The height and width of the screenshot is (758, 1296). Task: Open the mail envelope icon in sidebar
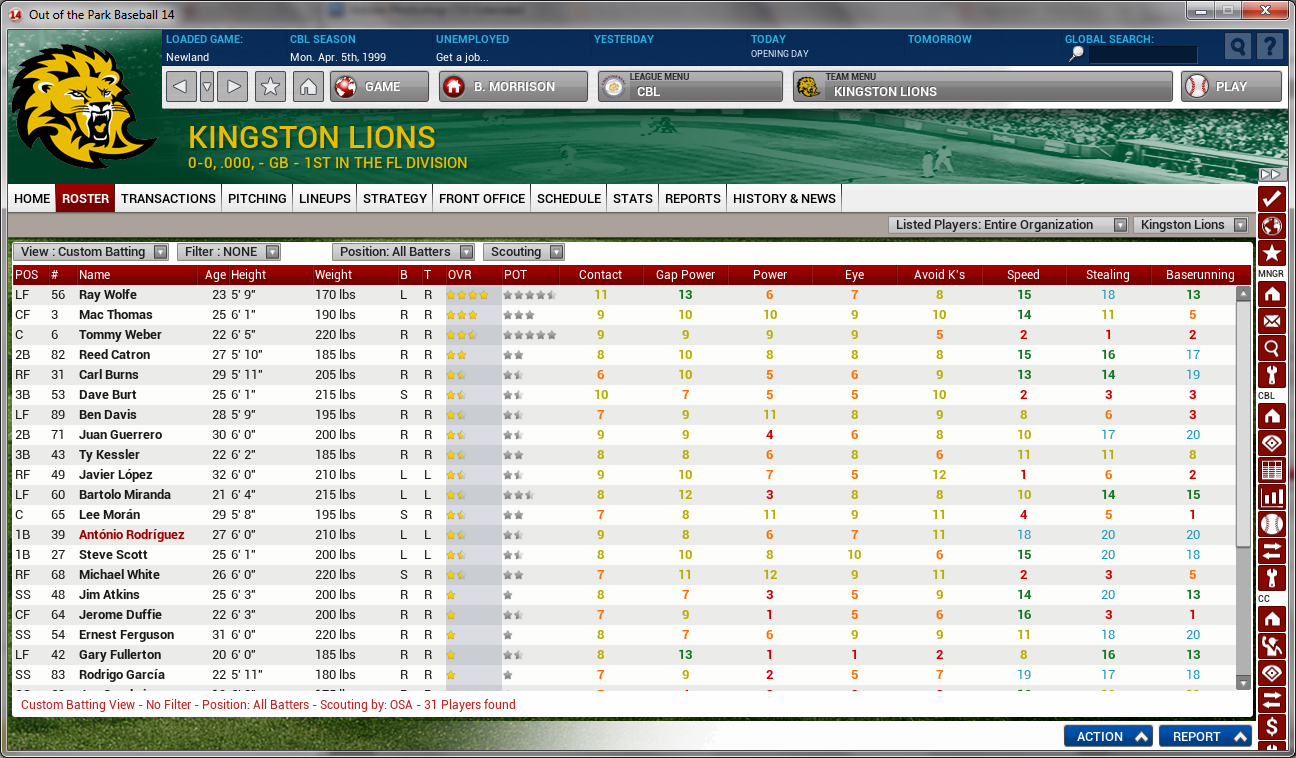(x=1271, y=321)
